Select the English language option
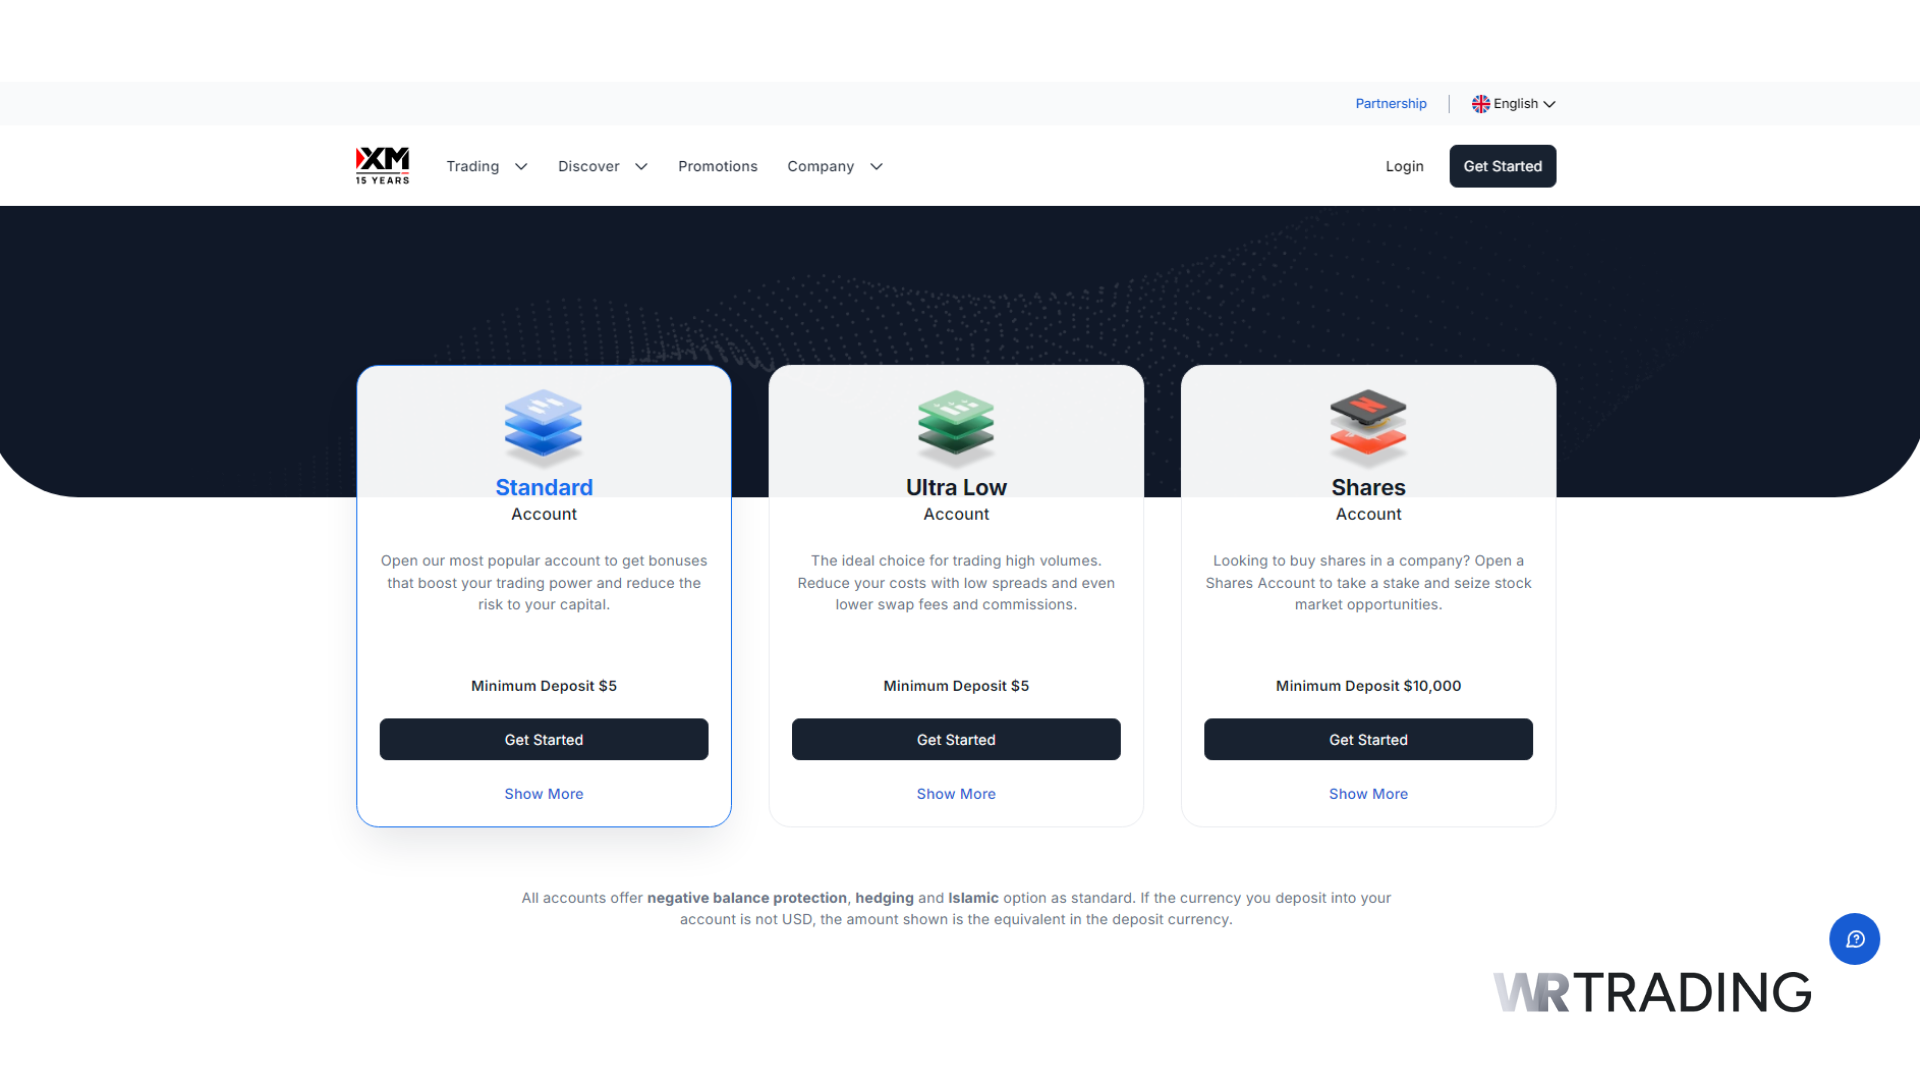Image resolution: width=1920 pixels, height=1080 pixels. 1514,103
